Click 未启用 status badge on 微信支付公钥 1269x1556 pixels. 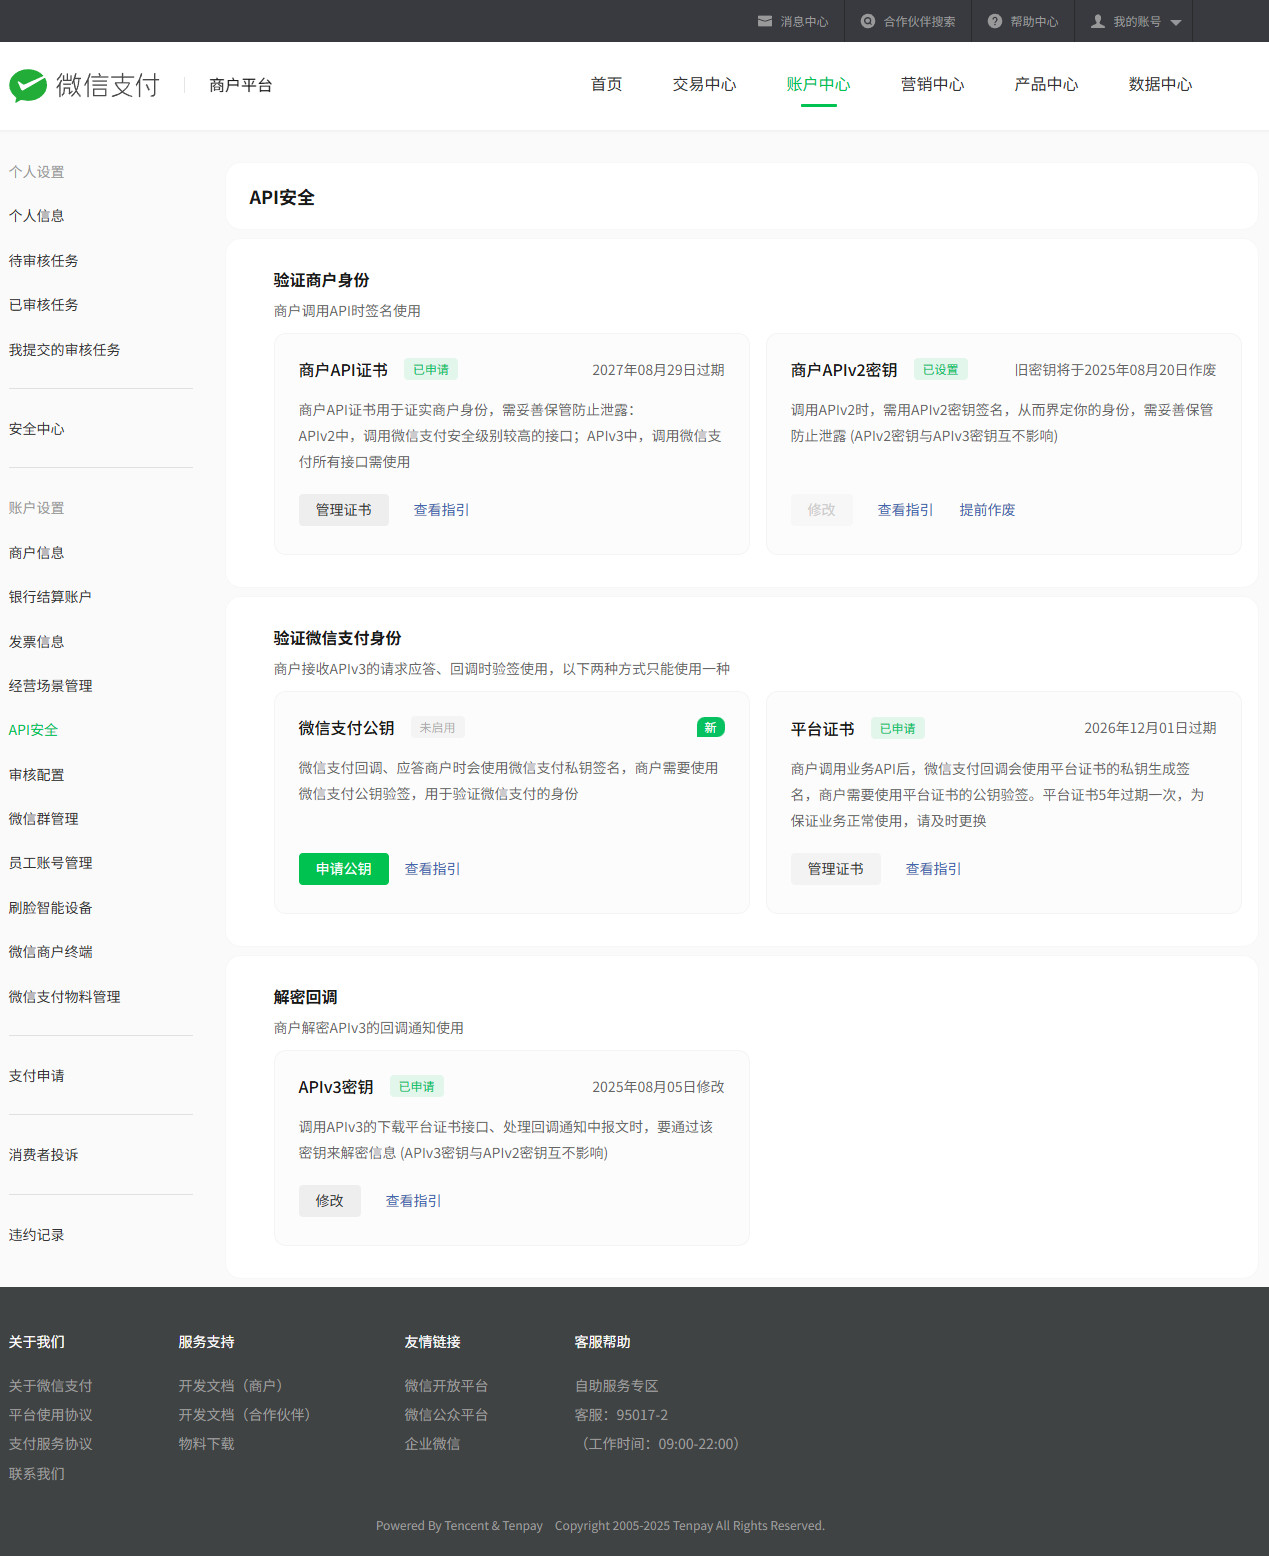coord(438,728)
